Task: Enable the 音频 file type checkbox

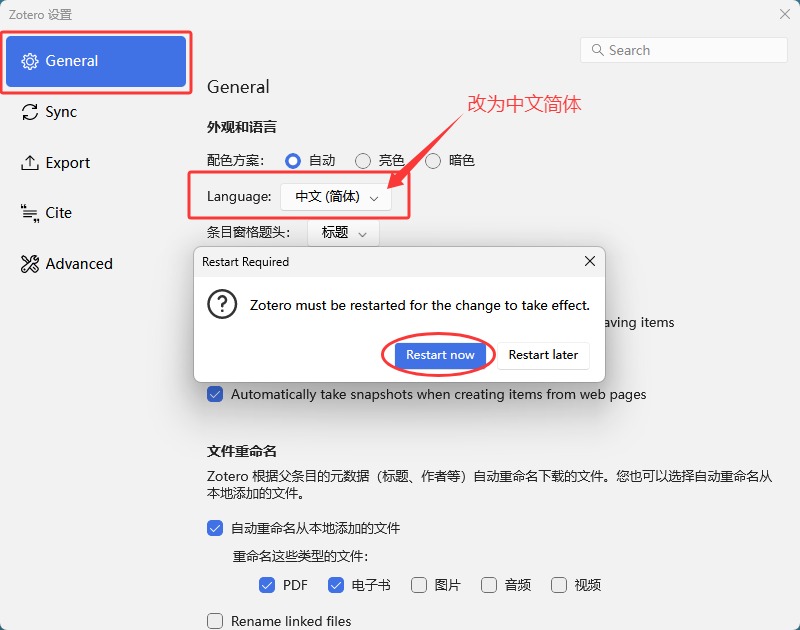Action: click(x=489, y=585)
